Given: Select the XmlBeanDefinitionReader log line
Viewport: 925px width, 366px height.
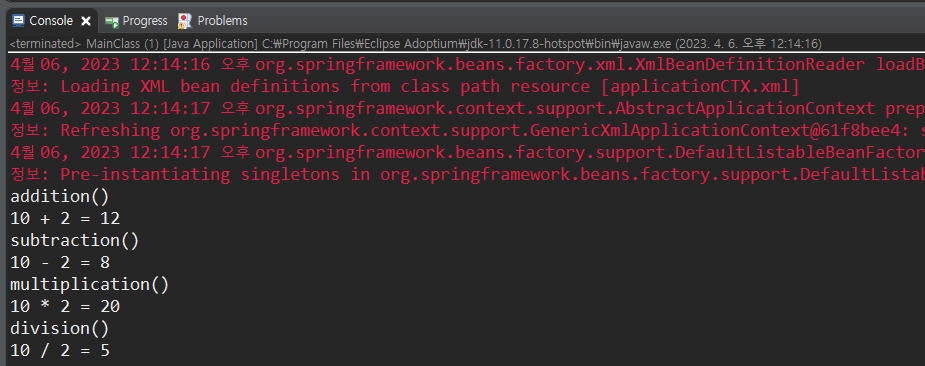Looking at the screenshot, I should point(467,64).
